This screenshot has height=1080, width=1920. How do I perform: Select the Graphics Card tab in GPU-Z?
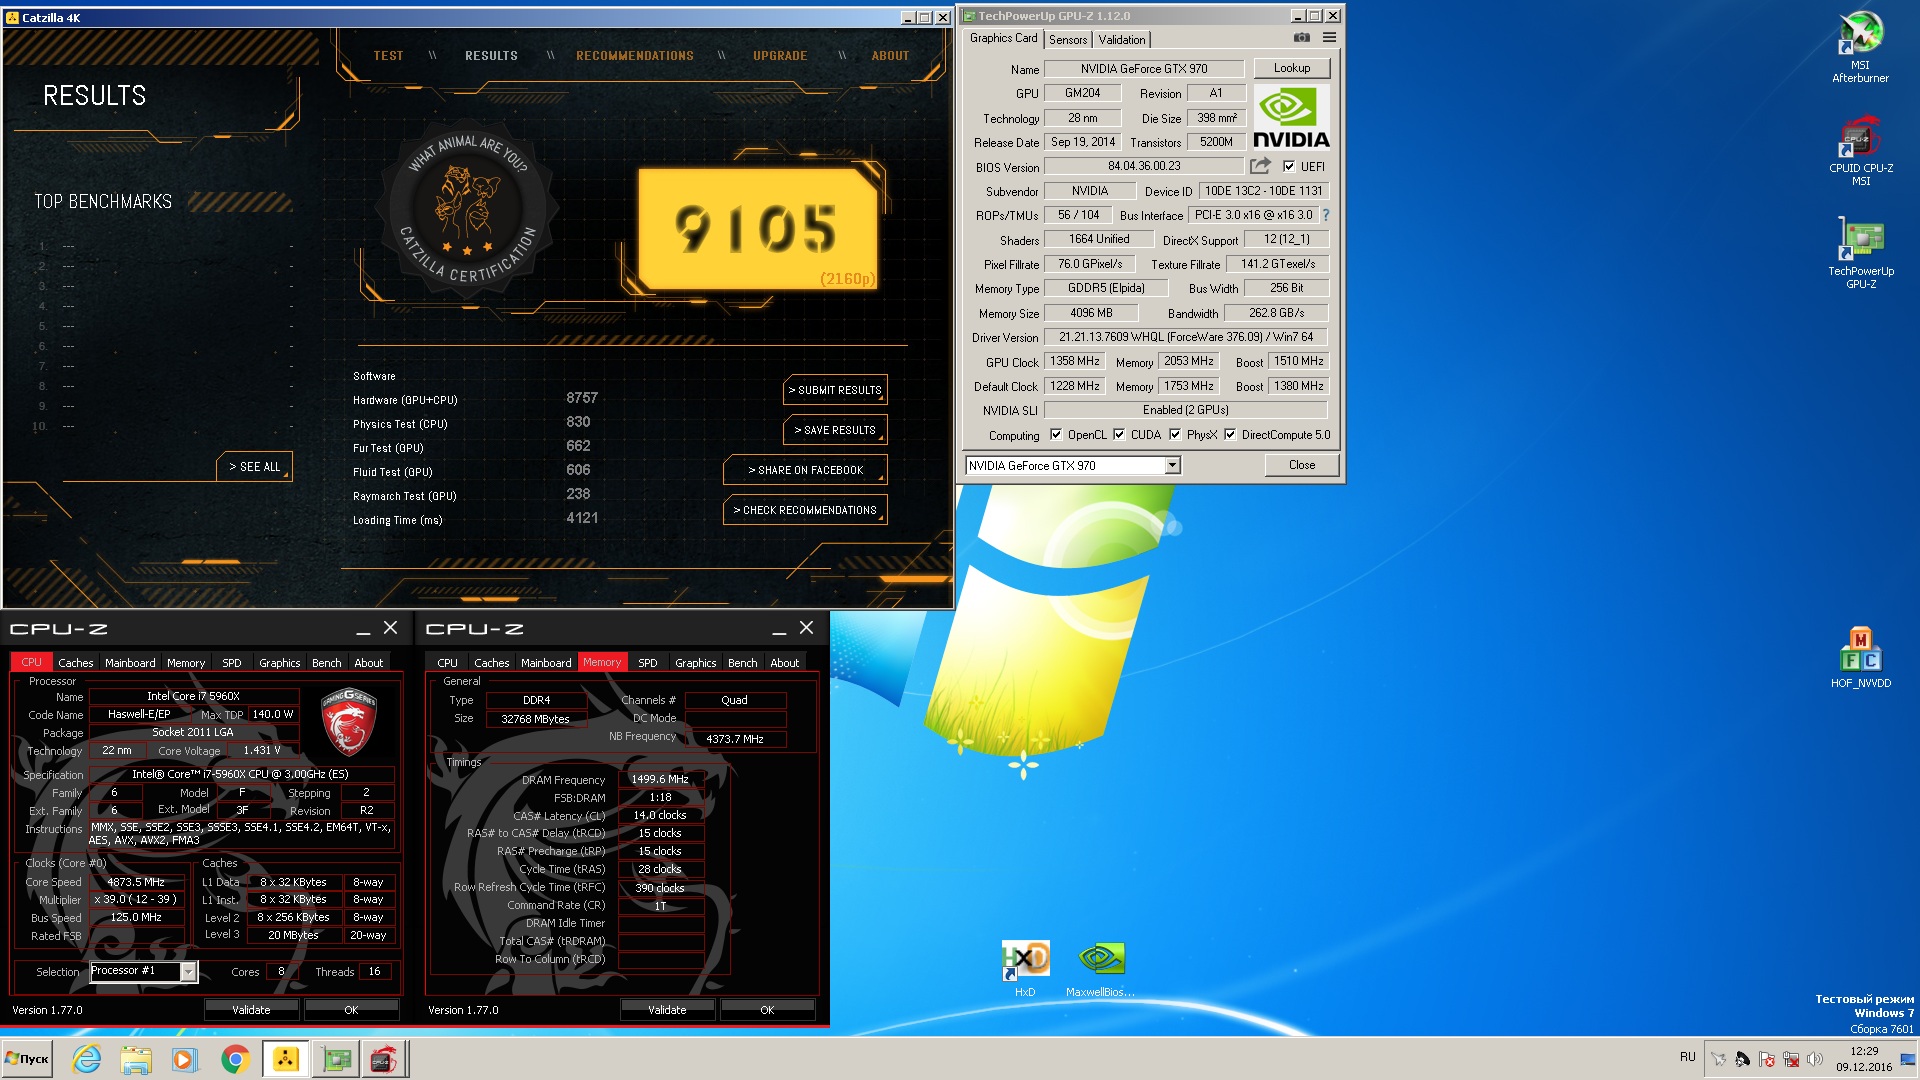(1003, 38)
